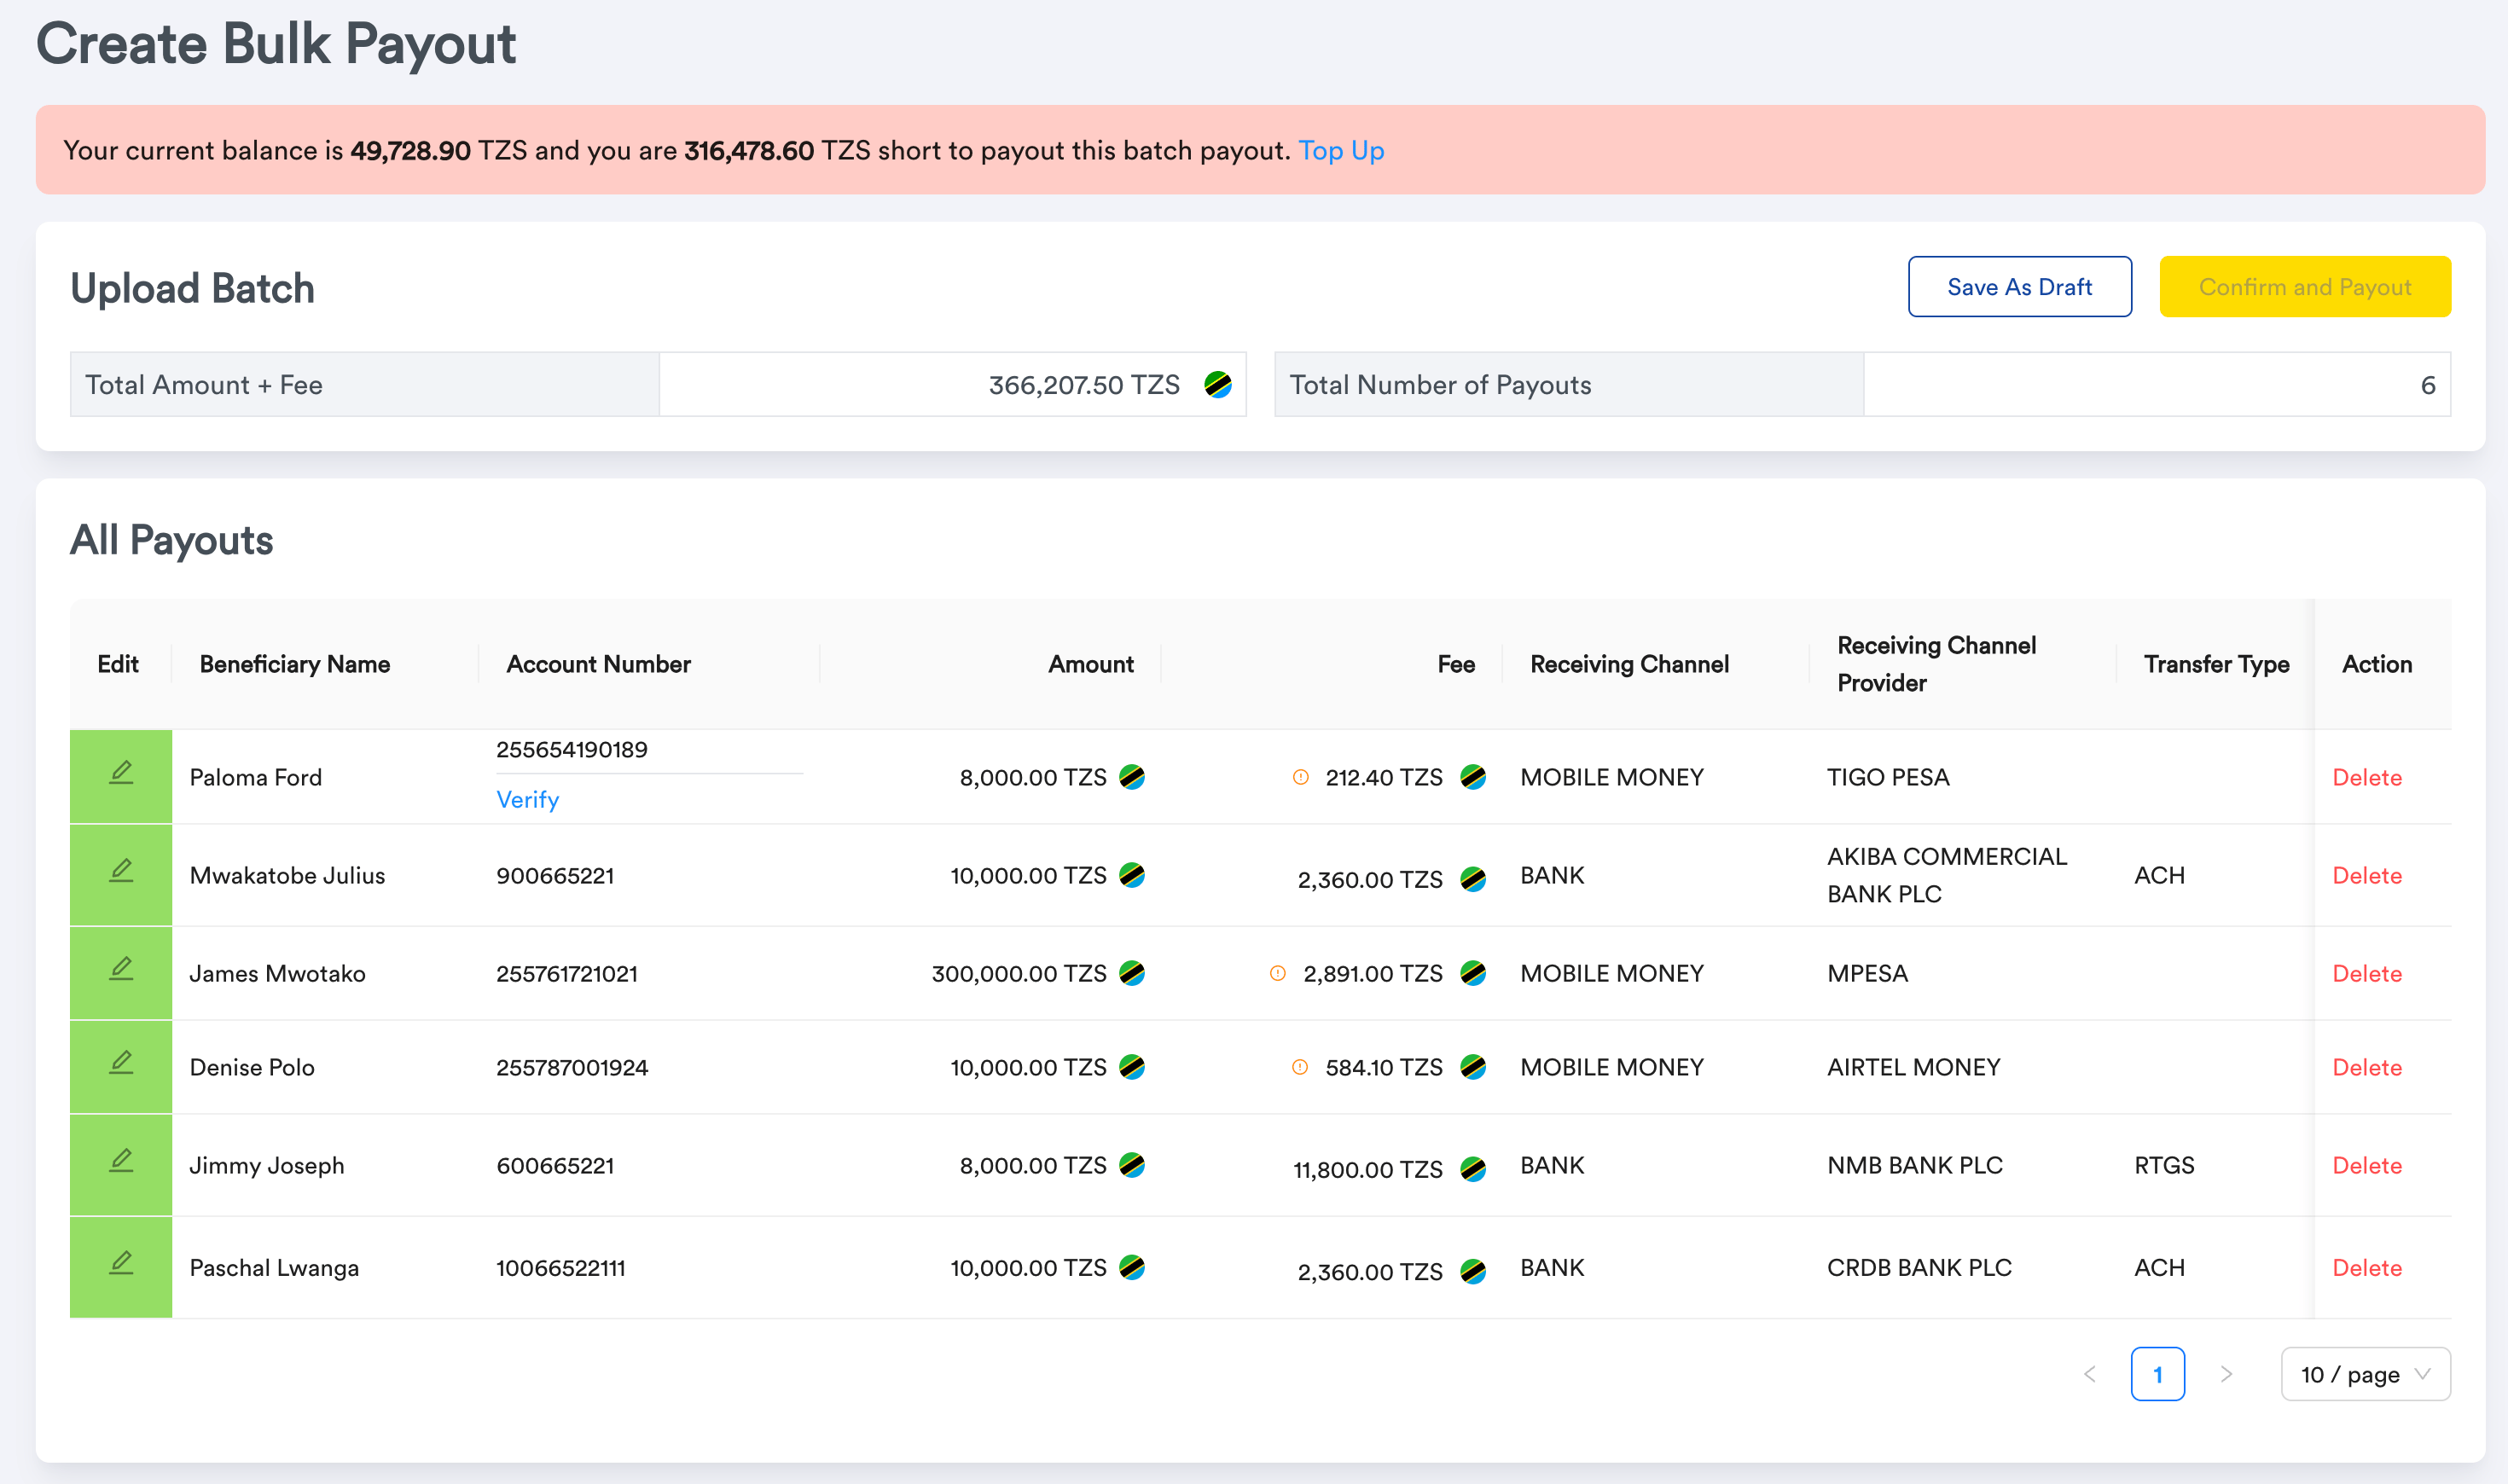Click the Amount column header

click(x=1090, y=664)
